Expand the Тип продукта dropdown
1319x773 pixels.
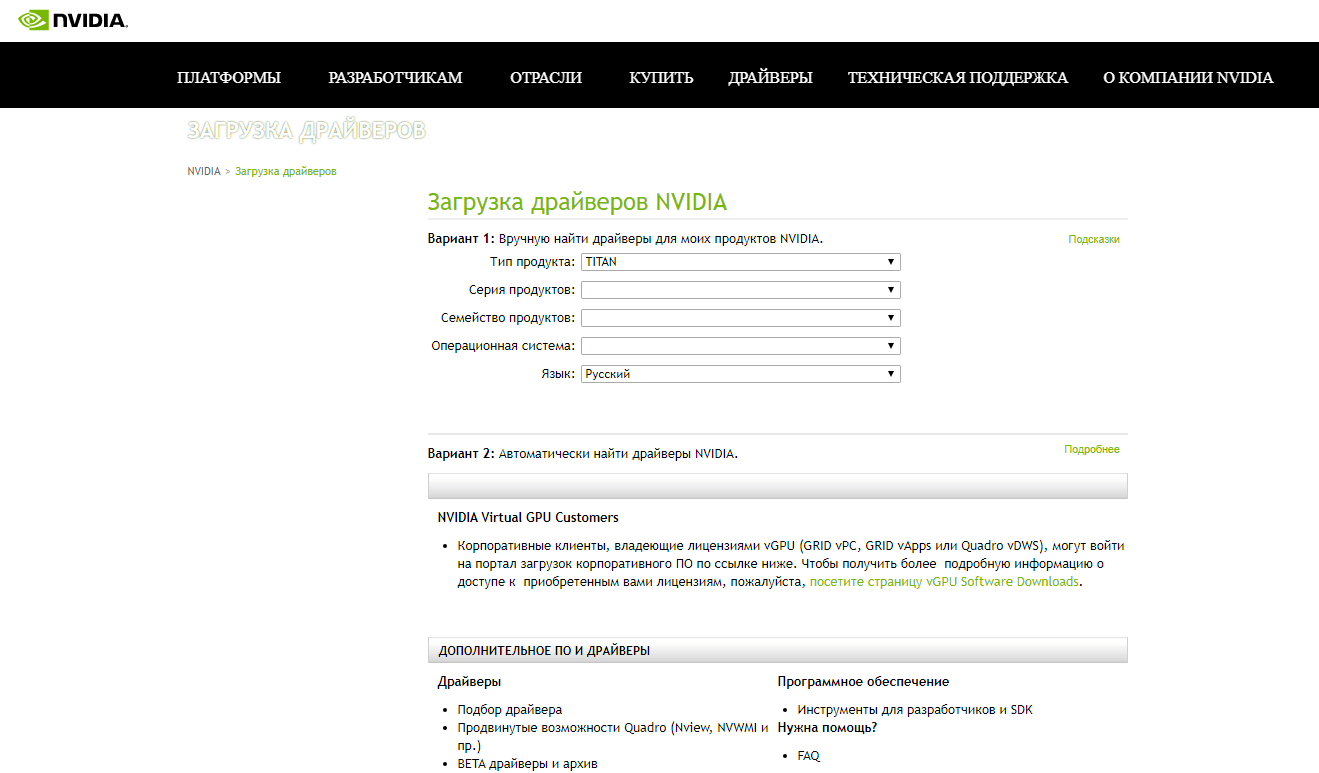pos(740,262)
